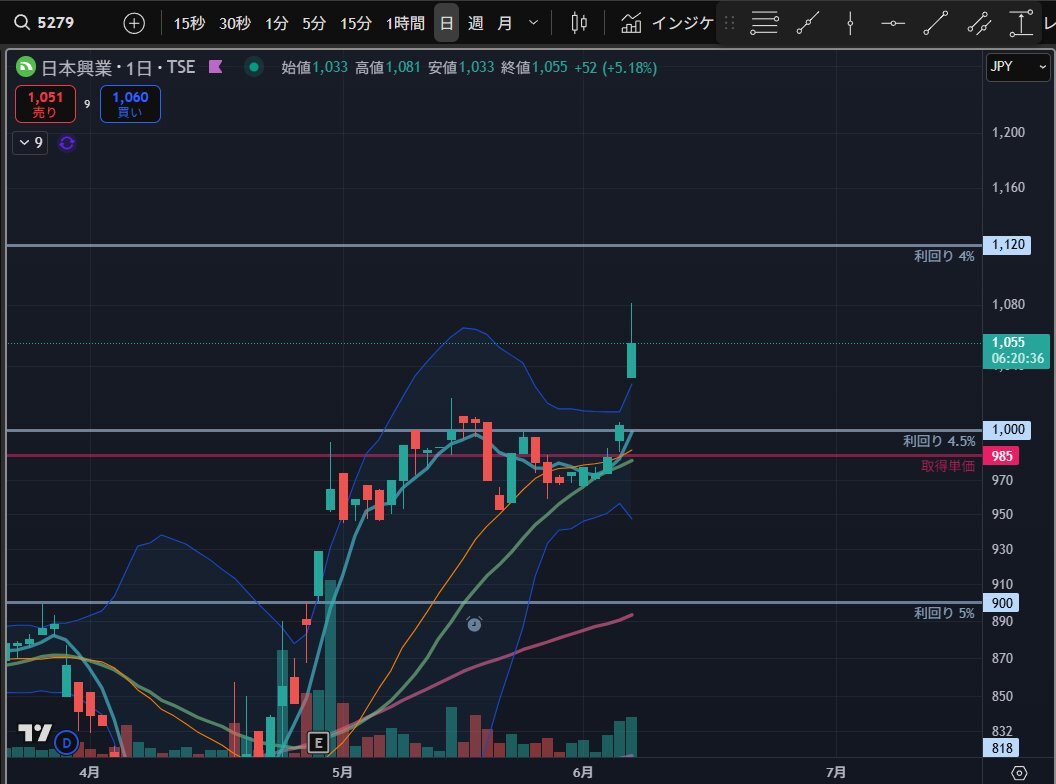
Task: Click the green 日本興業 symbol logo
Action: (x=26, y=67)
